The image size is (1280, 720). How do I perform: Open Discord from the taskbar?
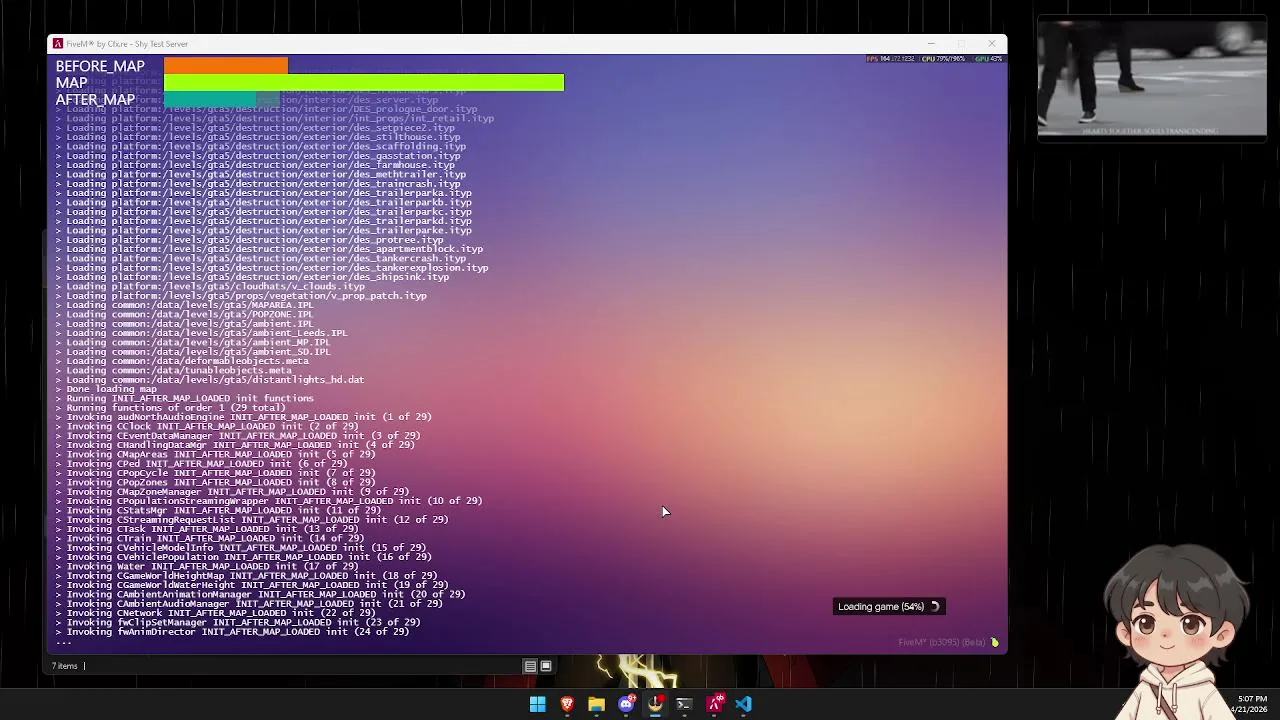pyautogui.click(x=626, y=704)
